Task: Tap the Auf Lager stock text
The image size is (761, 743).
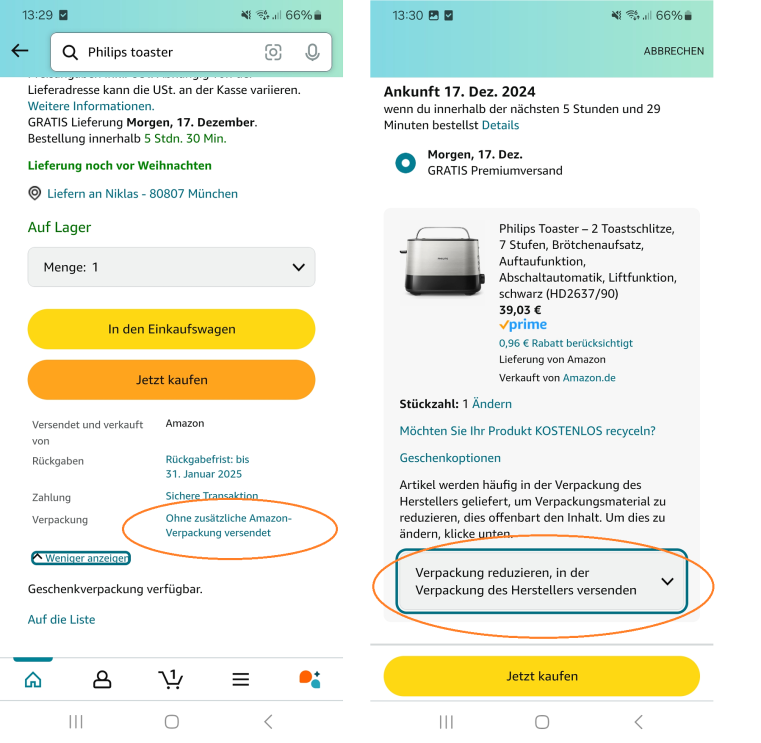Action: coord(59,227)
